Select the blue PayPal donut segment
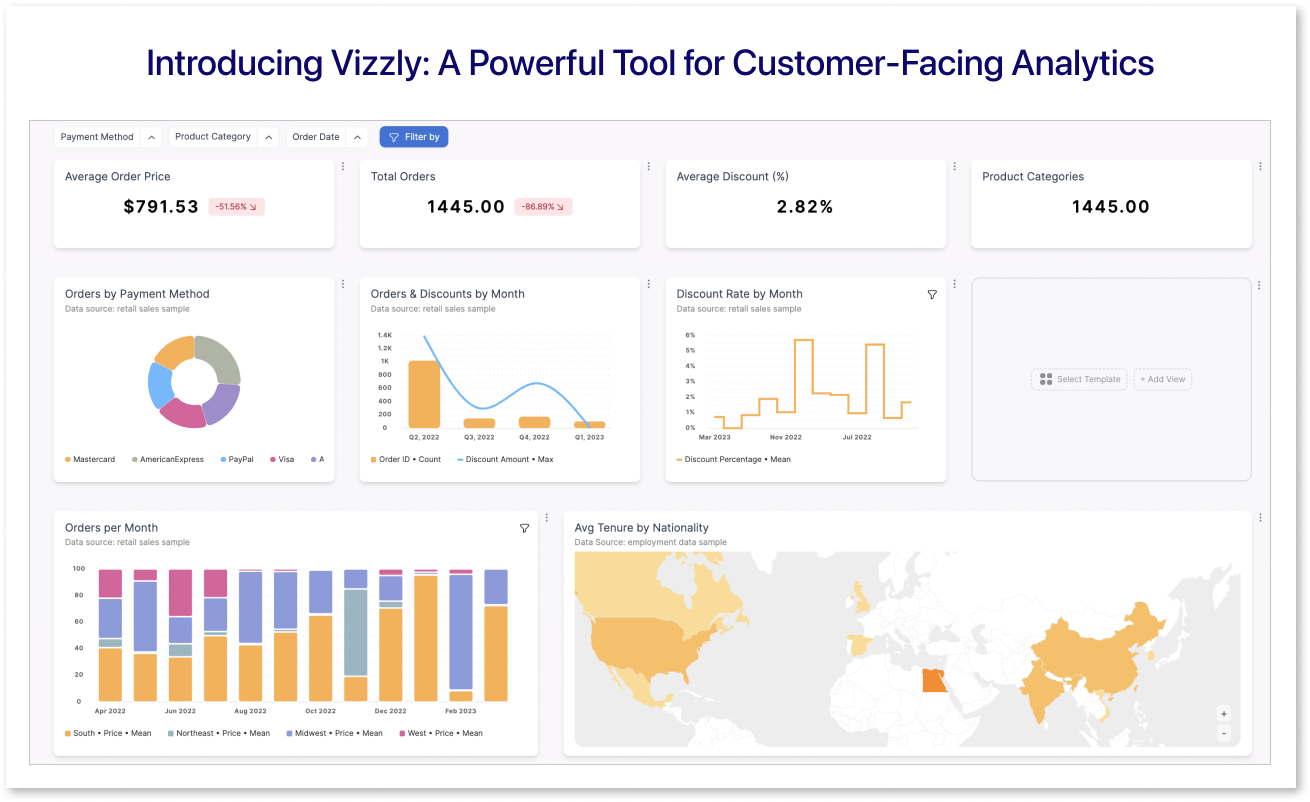The image size is (1310, 802). (x=158, y=385)
